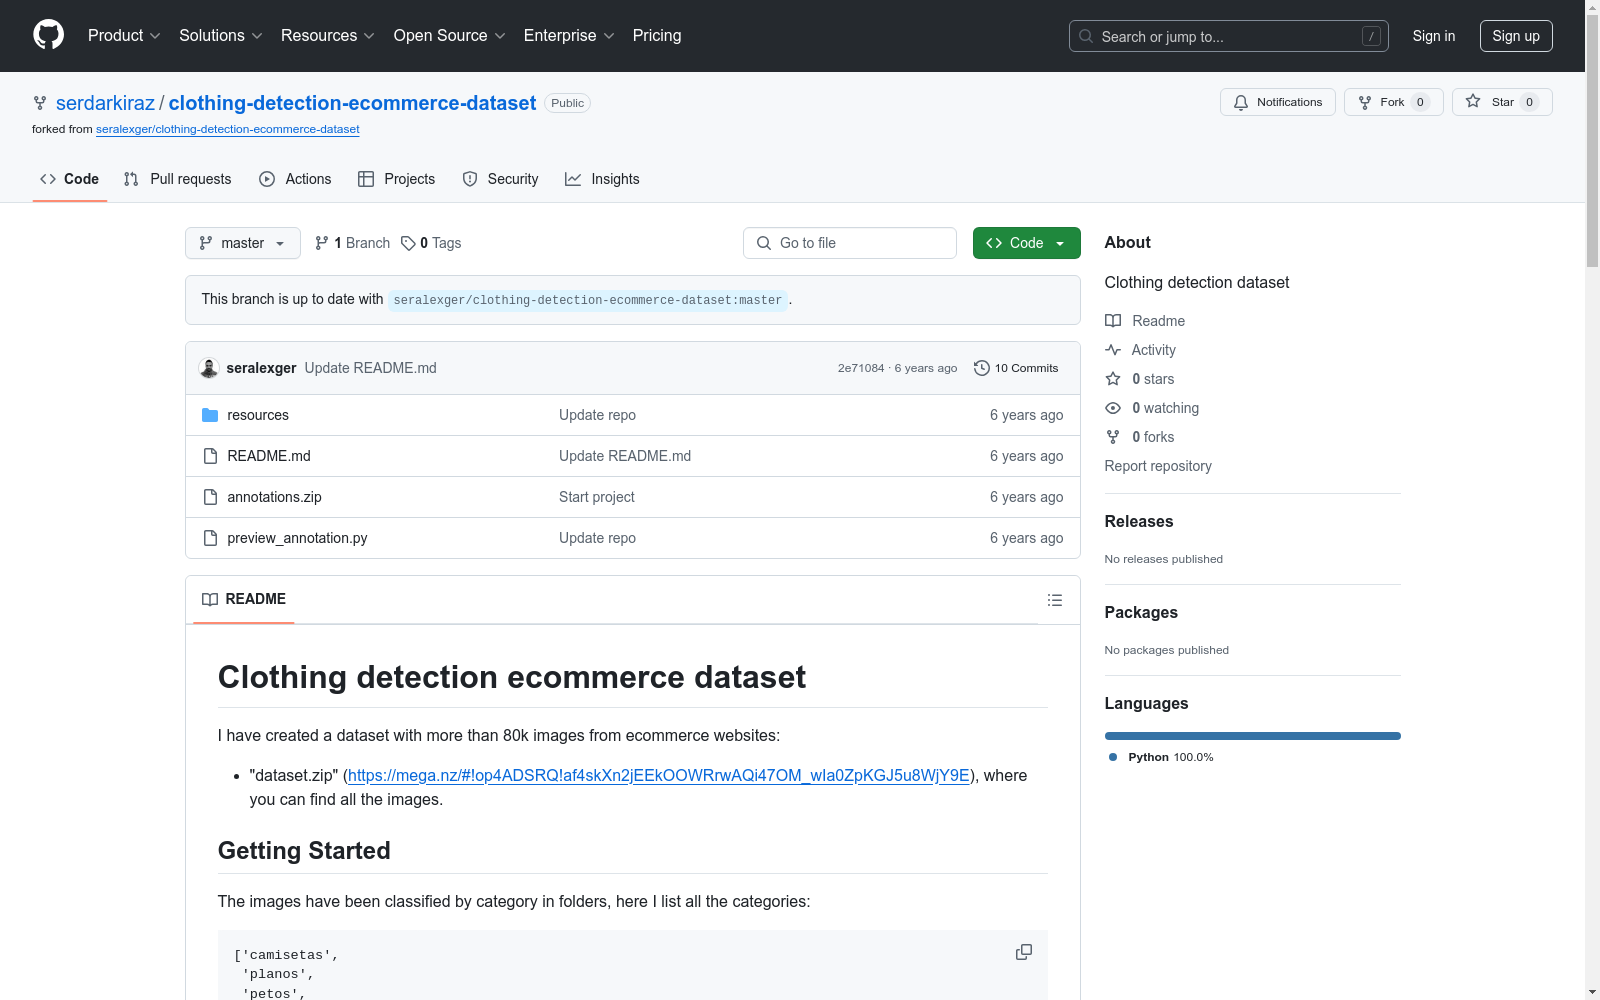Image resolution: width=1600 pixels, height=1000 pixels.
Task: Click seralexger's avatar image
Action: pos(209,368)
